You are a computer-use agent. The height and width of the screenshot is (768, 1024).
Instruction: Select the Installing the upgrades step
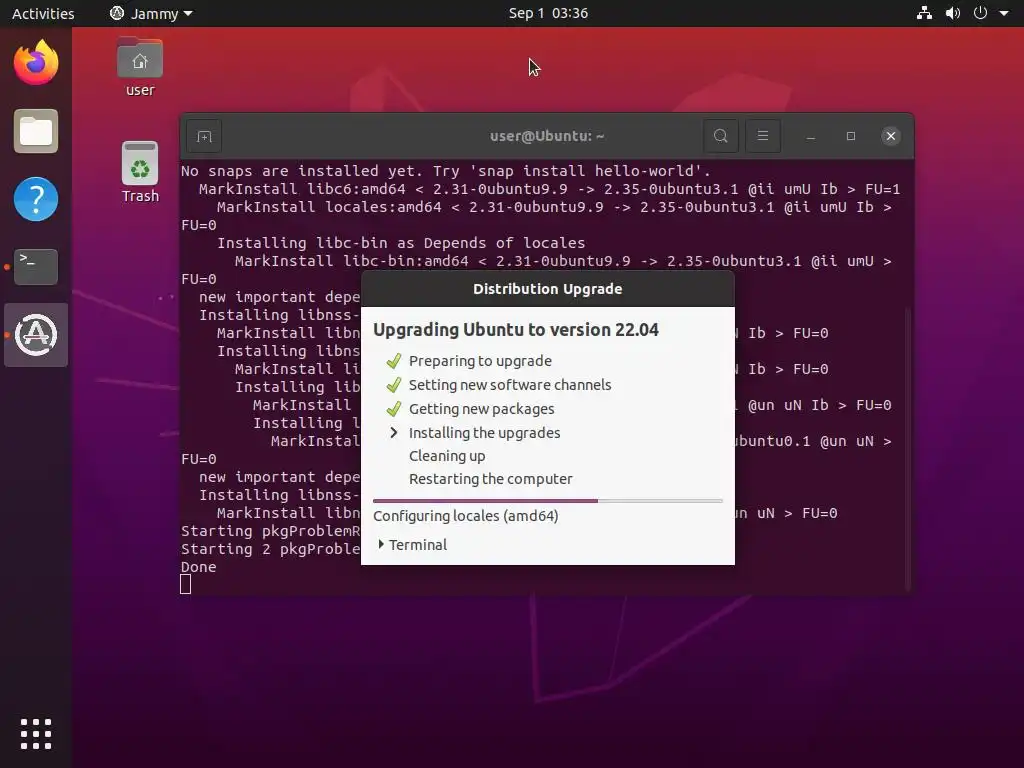pos(484,433)
